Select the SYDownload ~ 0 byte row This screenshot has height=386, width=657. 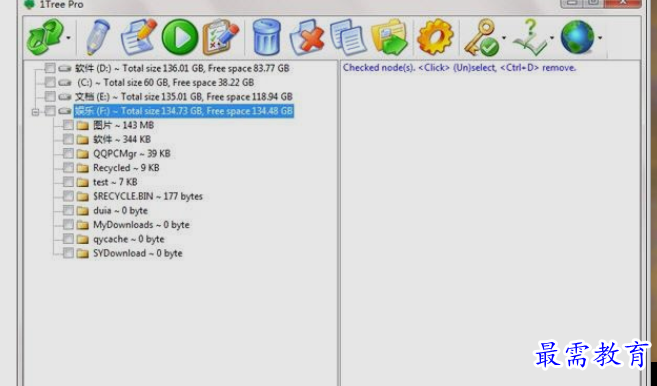click(138, 253)
